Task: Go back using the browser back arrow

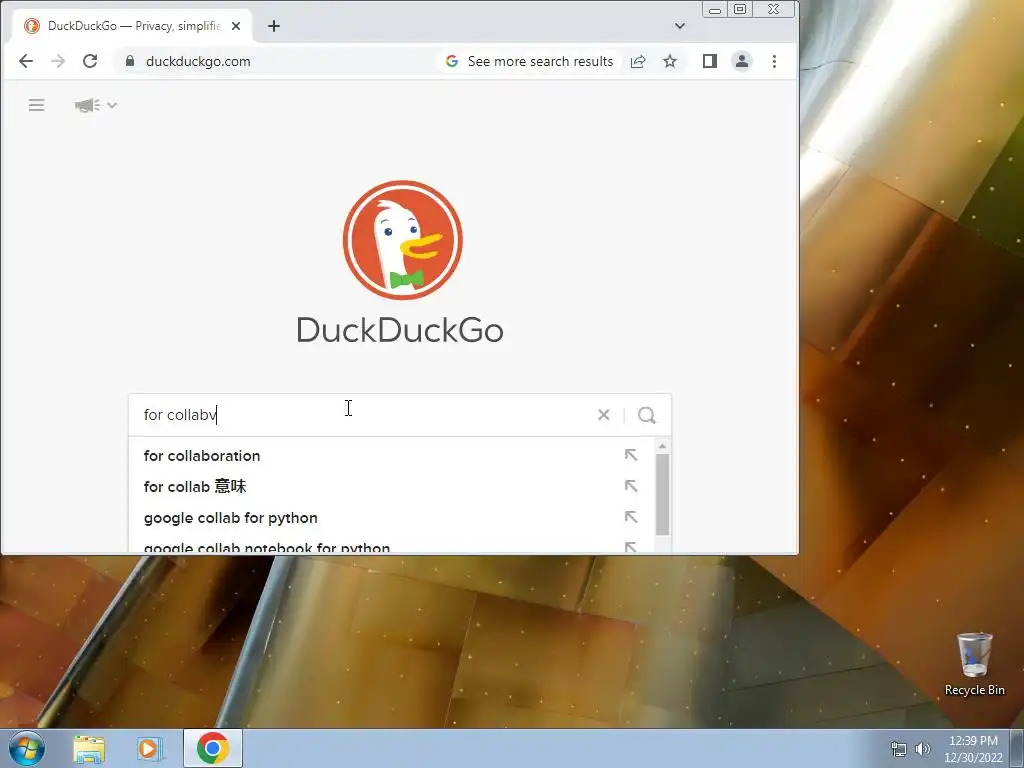Action: coord(26,61)
